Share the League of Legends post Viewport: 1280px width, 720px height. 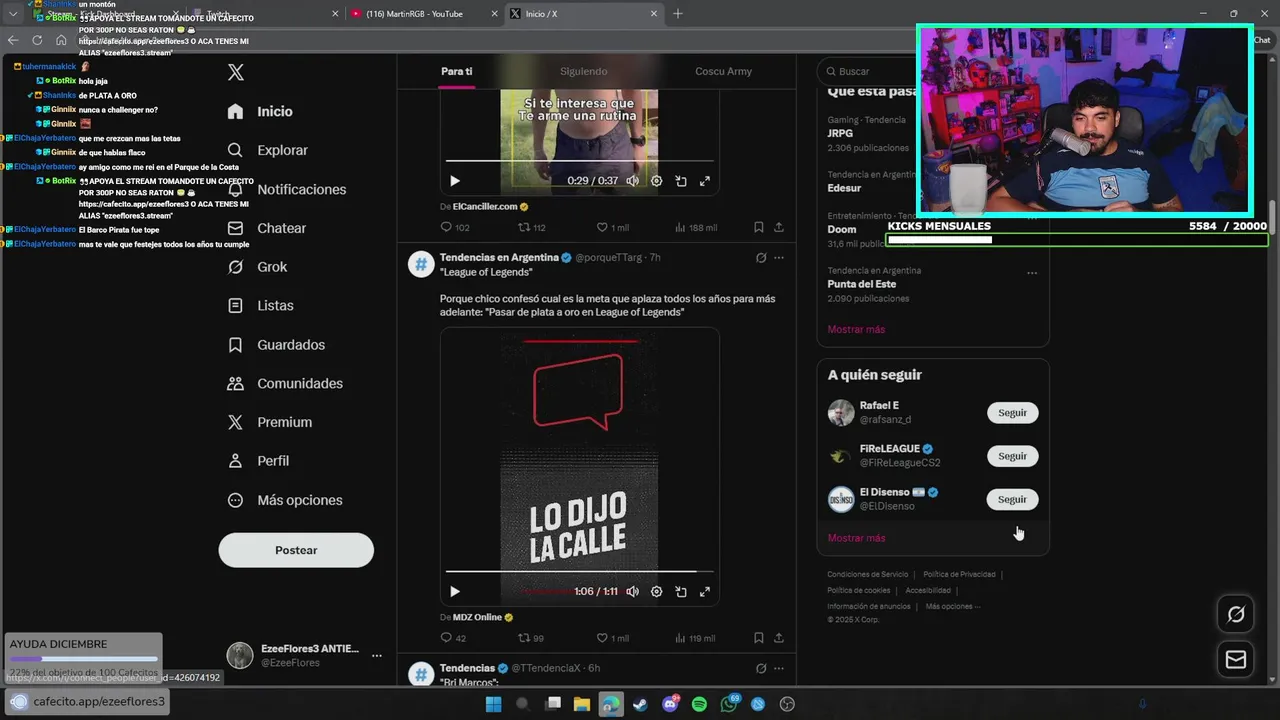(779, 638)
